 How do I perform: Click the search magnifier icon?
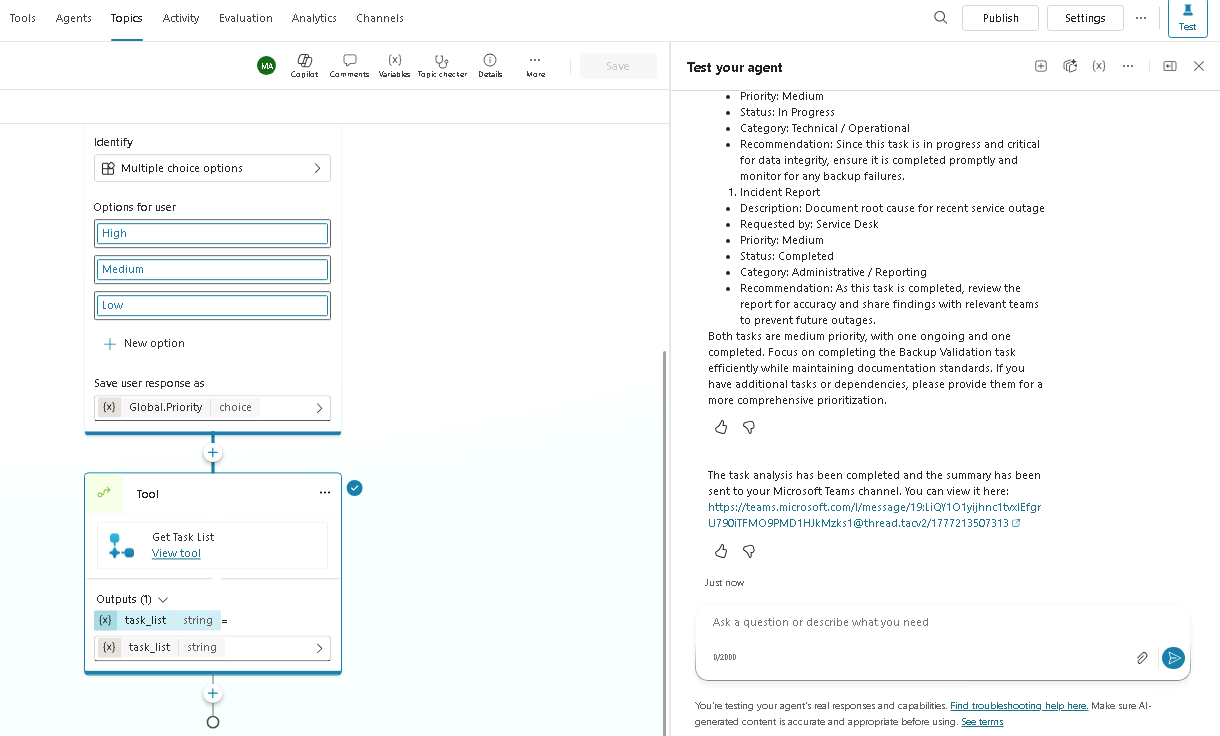pos(940,18)
